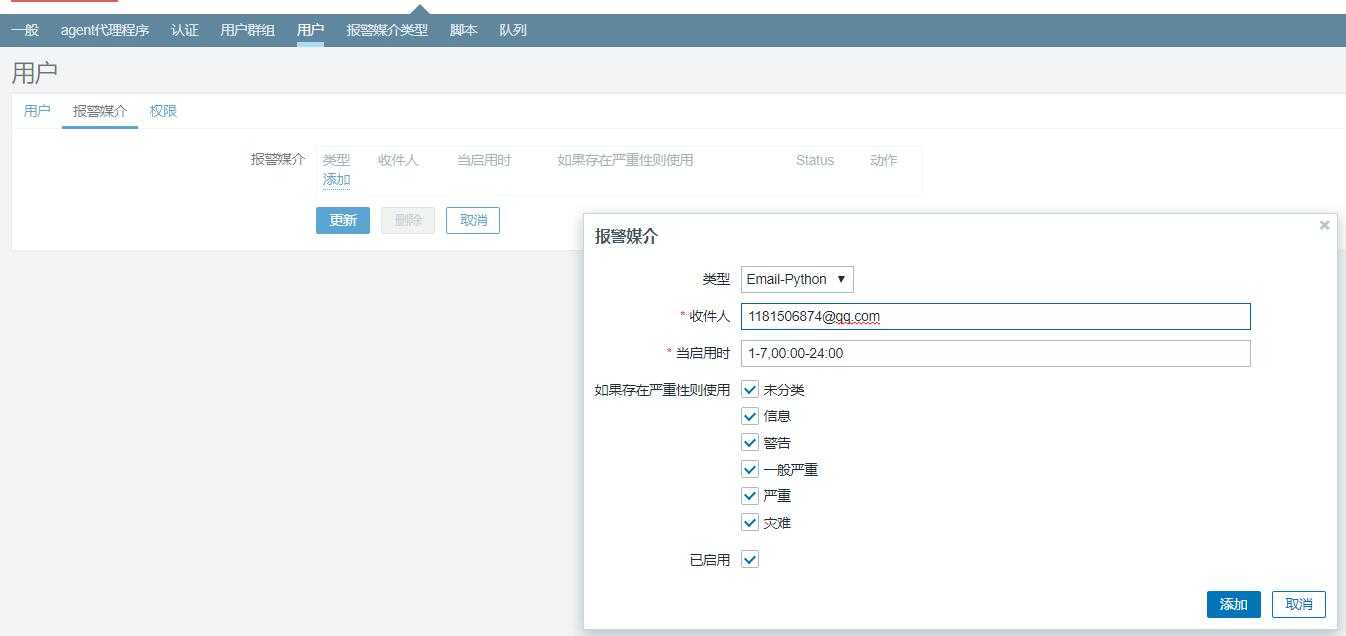1346x636 pixels.
Task: Disable the 已启用 checkbox
Action: 750,559
